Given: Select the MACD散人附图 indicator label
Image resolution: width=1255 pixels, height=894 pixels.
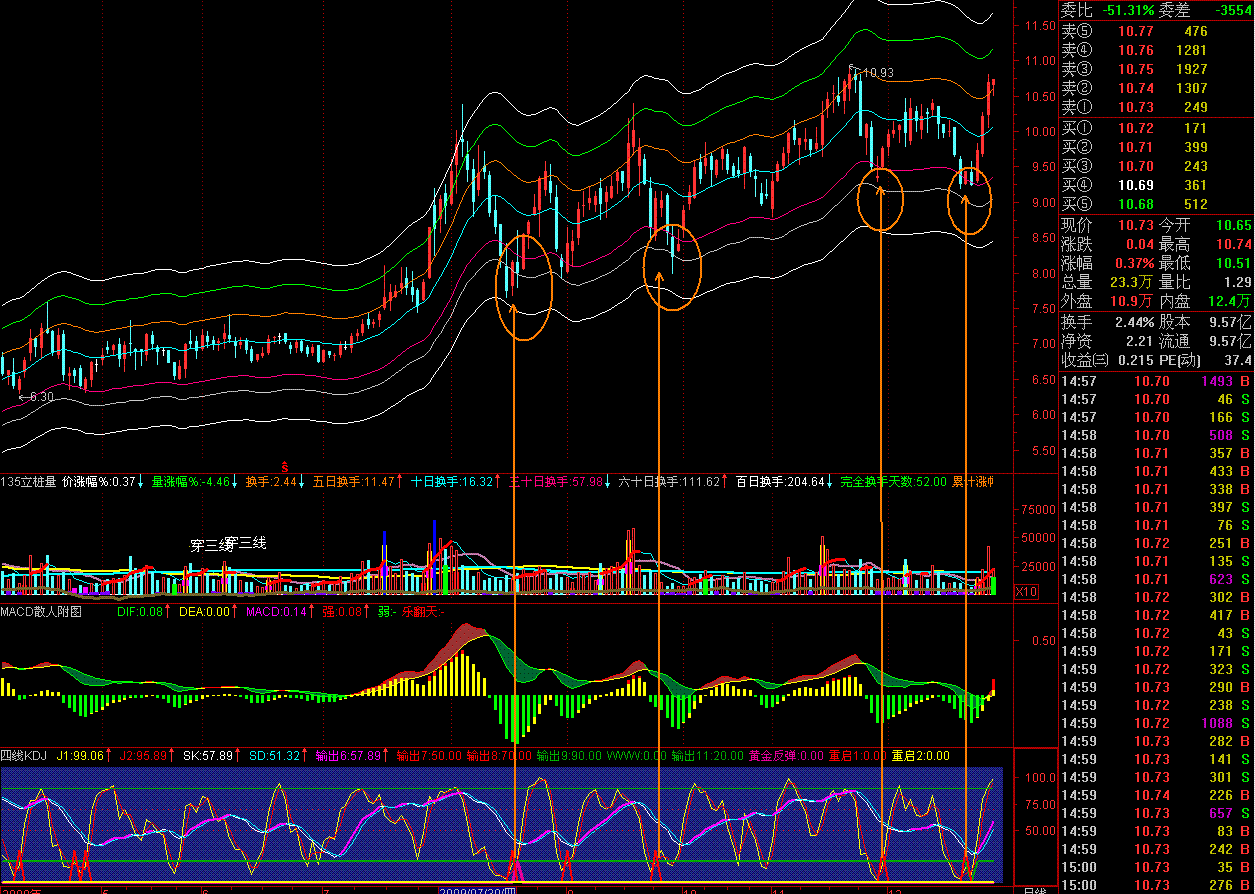Looking at the screenshot, I should 41,611.
